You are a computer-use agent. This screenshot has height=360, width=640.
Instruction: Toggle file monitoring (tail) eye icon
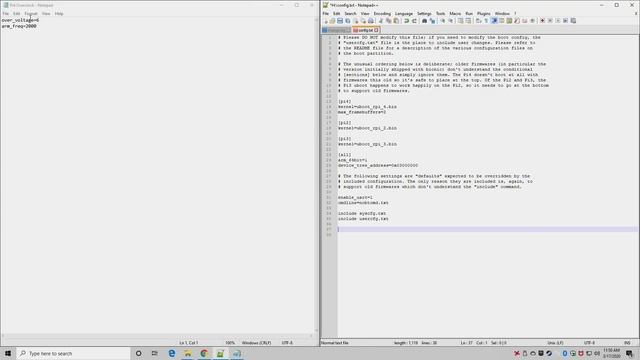point(532,20)
